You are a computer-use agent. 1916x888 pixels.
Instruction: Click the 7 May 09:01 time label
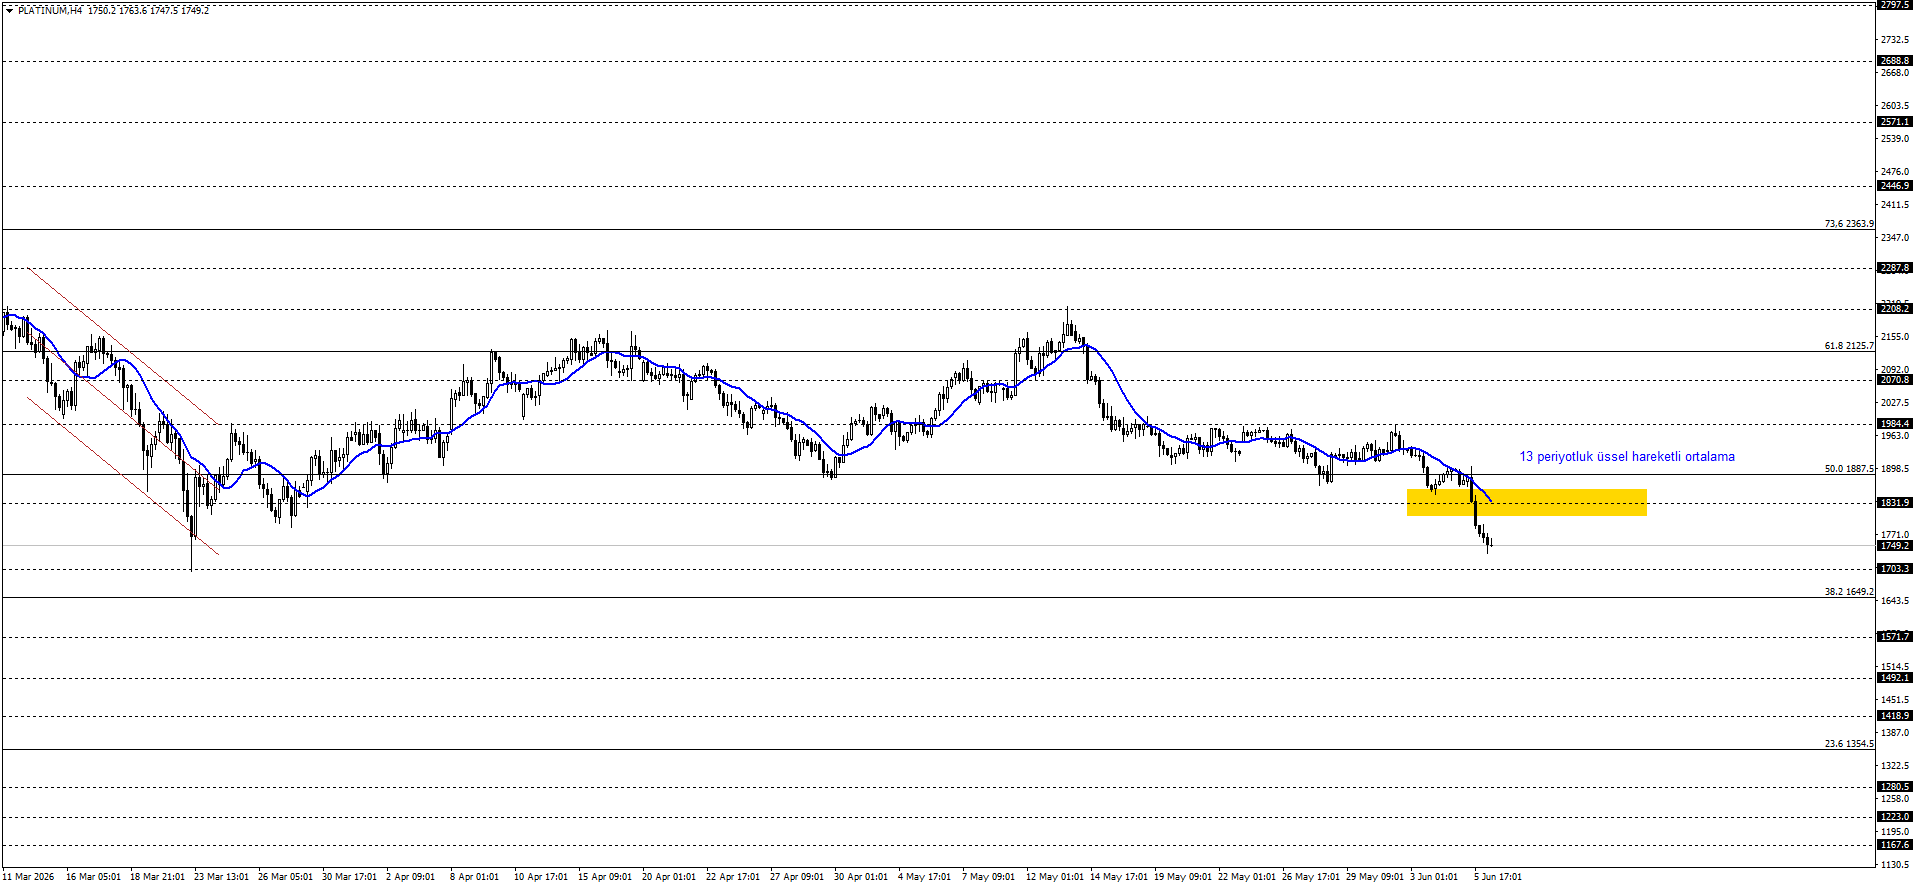(988, 877)
